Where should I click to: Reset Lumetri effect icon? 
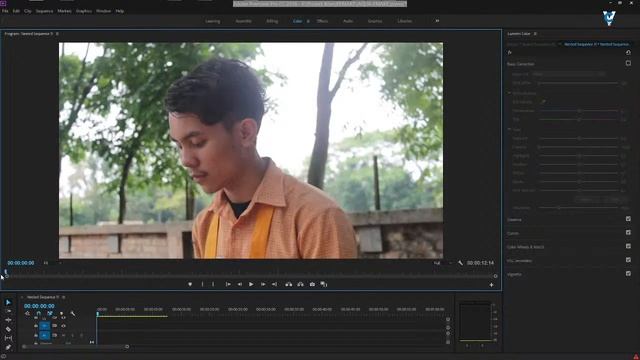tap(628, 52)
